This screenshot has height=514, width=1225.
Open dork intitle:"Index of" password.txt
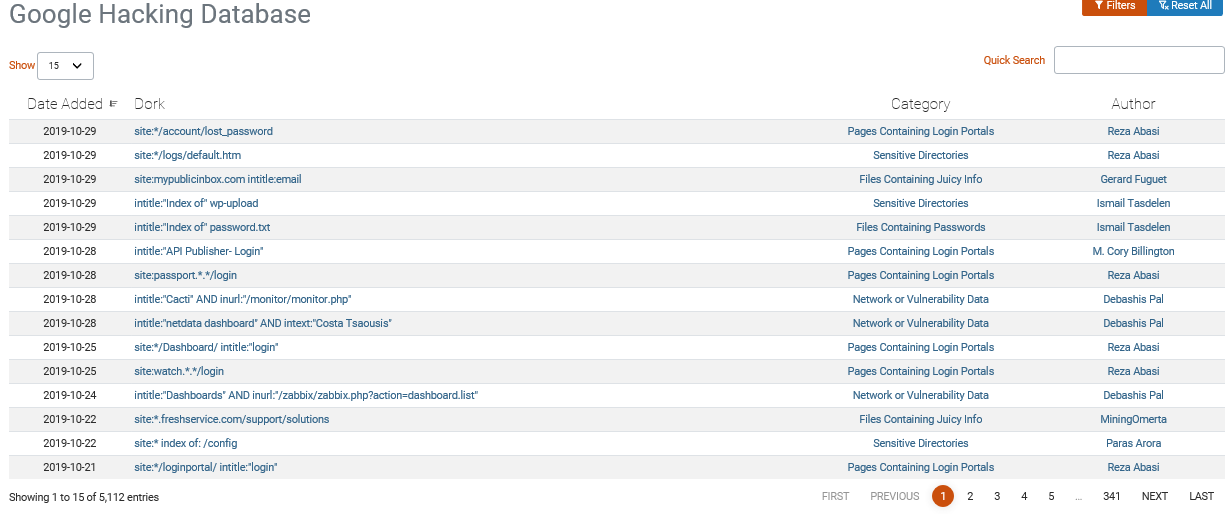pyautogui.click(x=202, y=227)
